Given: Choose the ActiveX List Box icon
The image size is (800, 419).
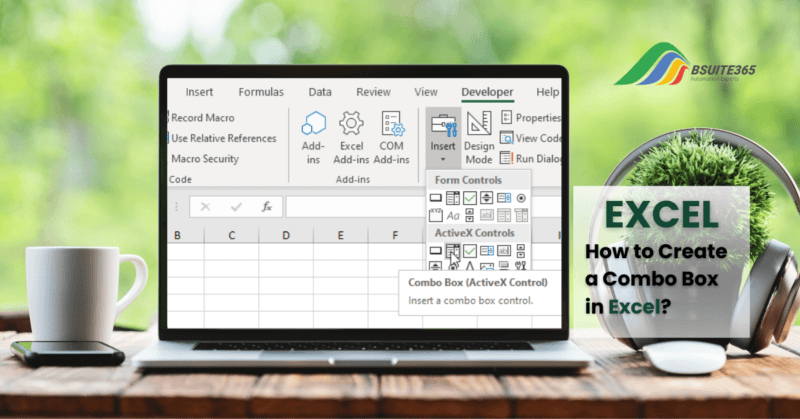Looking at the screenshot, I should click(x=487, y=251).
